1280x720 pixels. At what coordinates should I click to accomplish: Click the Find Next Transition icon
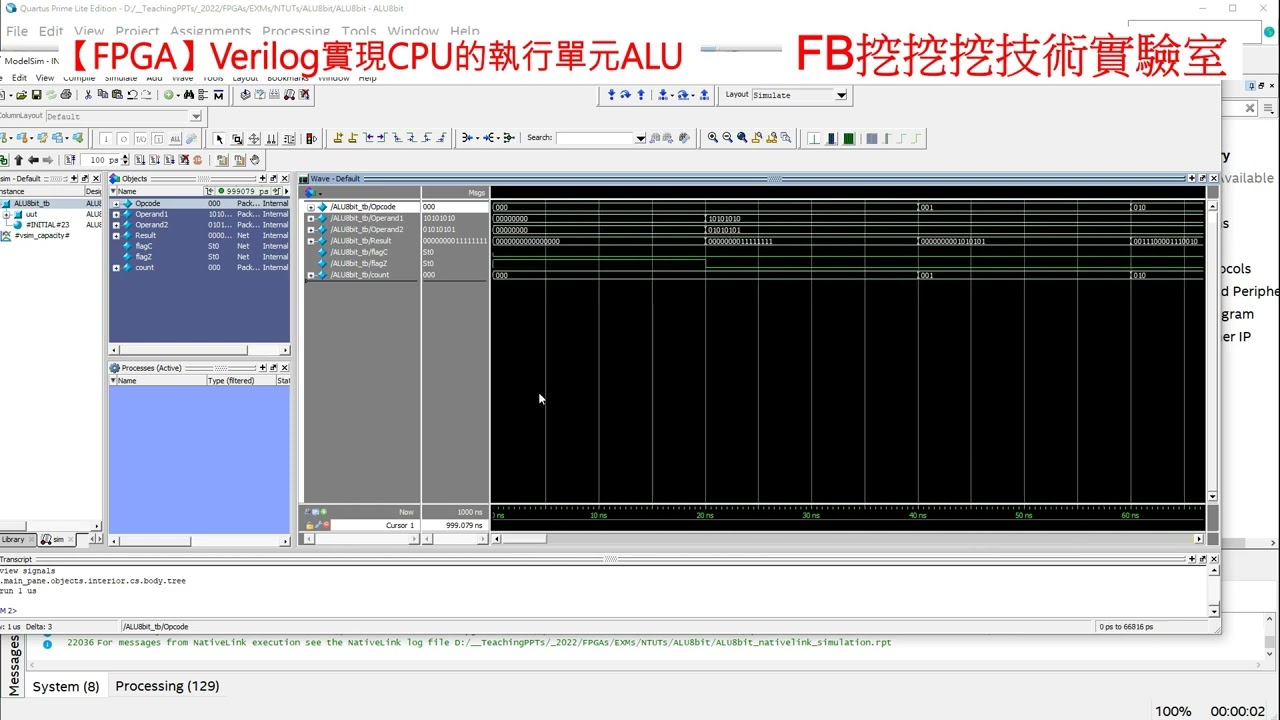coord(381,138)
